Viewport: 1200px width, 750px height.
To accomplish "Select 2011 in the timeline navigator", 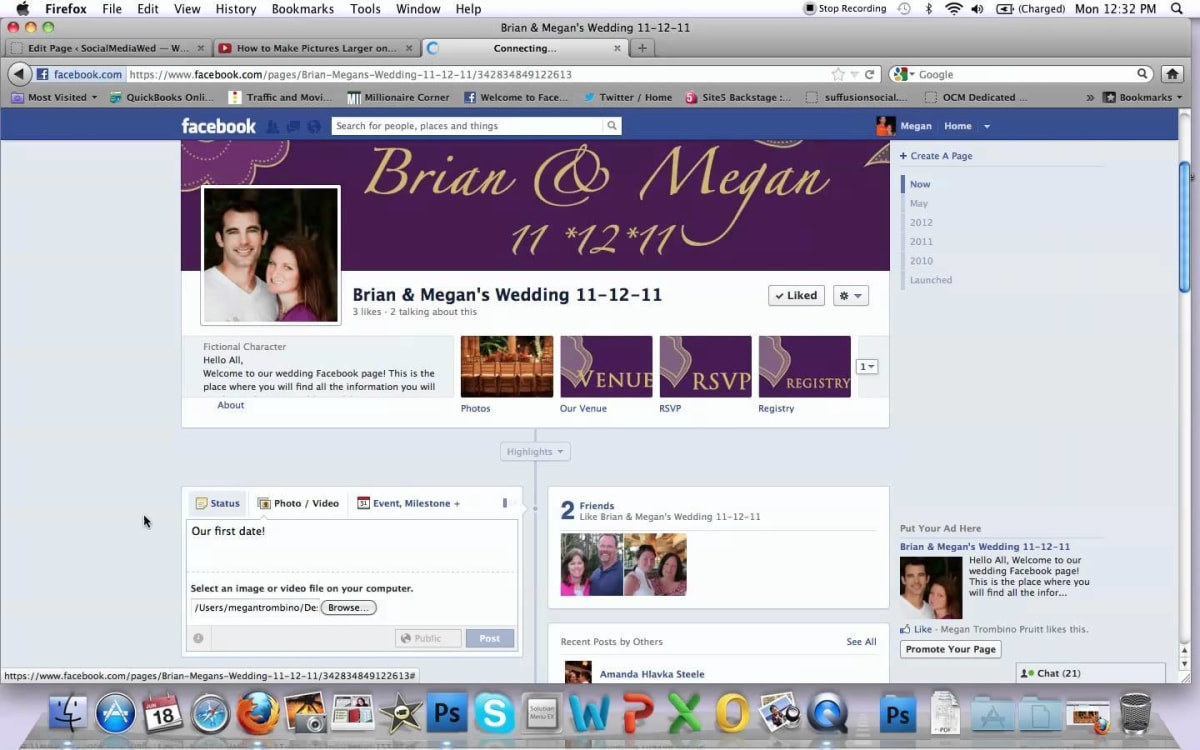I will [x=921, y=242].
